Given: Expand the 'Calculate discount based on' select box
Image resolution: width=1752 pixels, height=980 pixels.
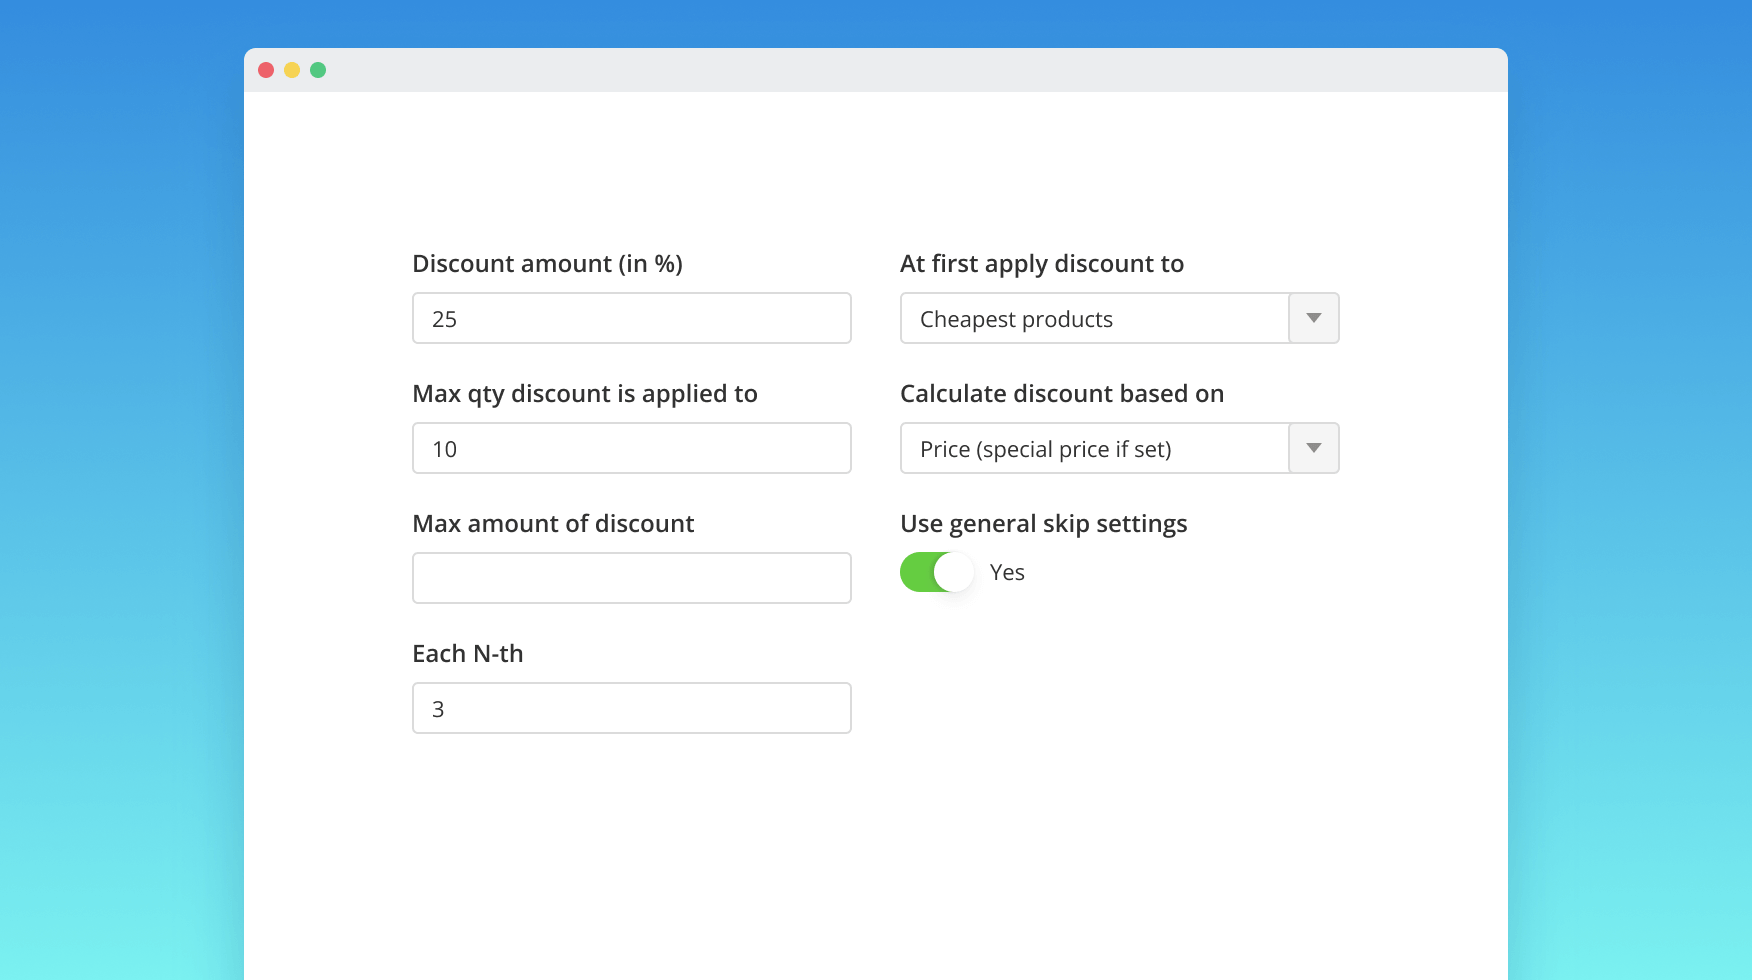Looking at the screenshot, I should click(x=1095, y=448).
